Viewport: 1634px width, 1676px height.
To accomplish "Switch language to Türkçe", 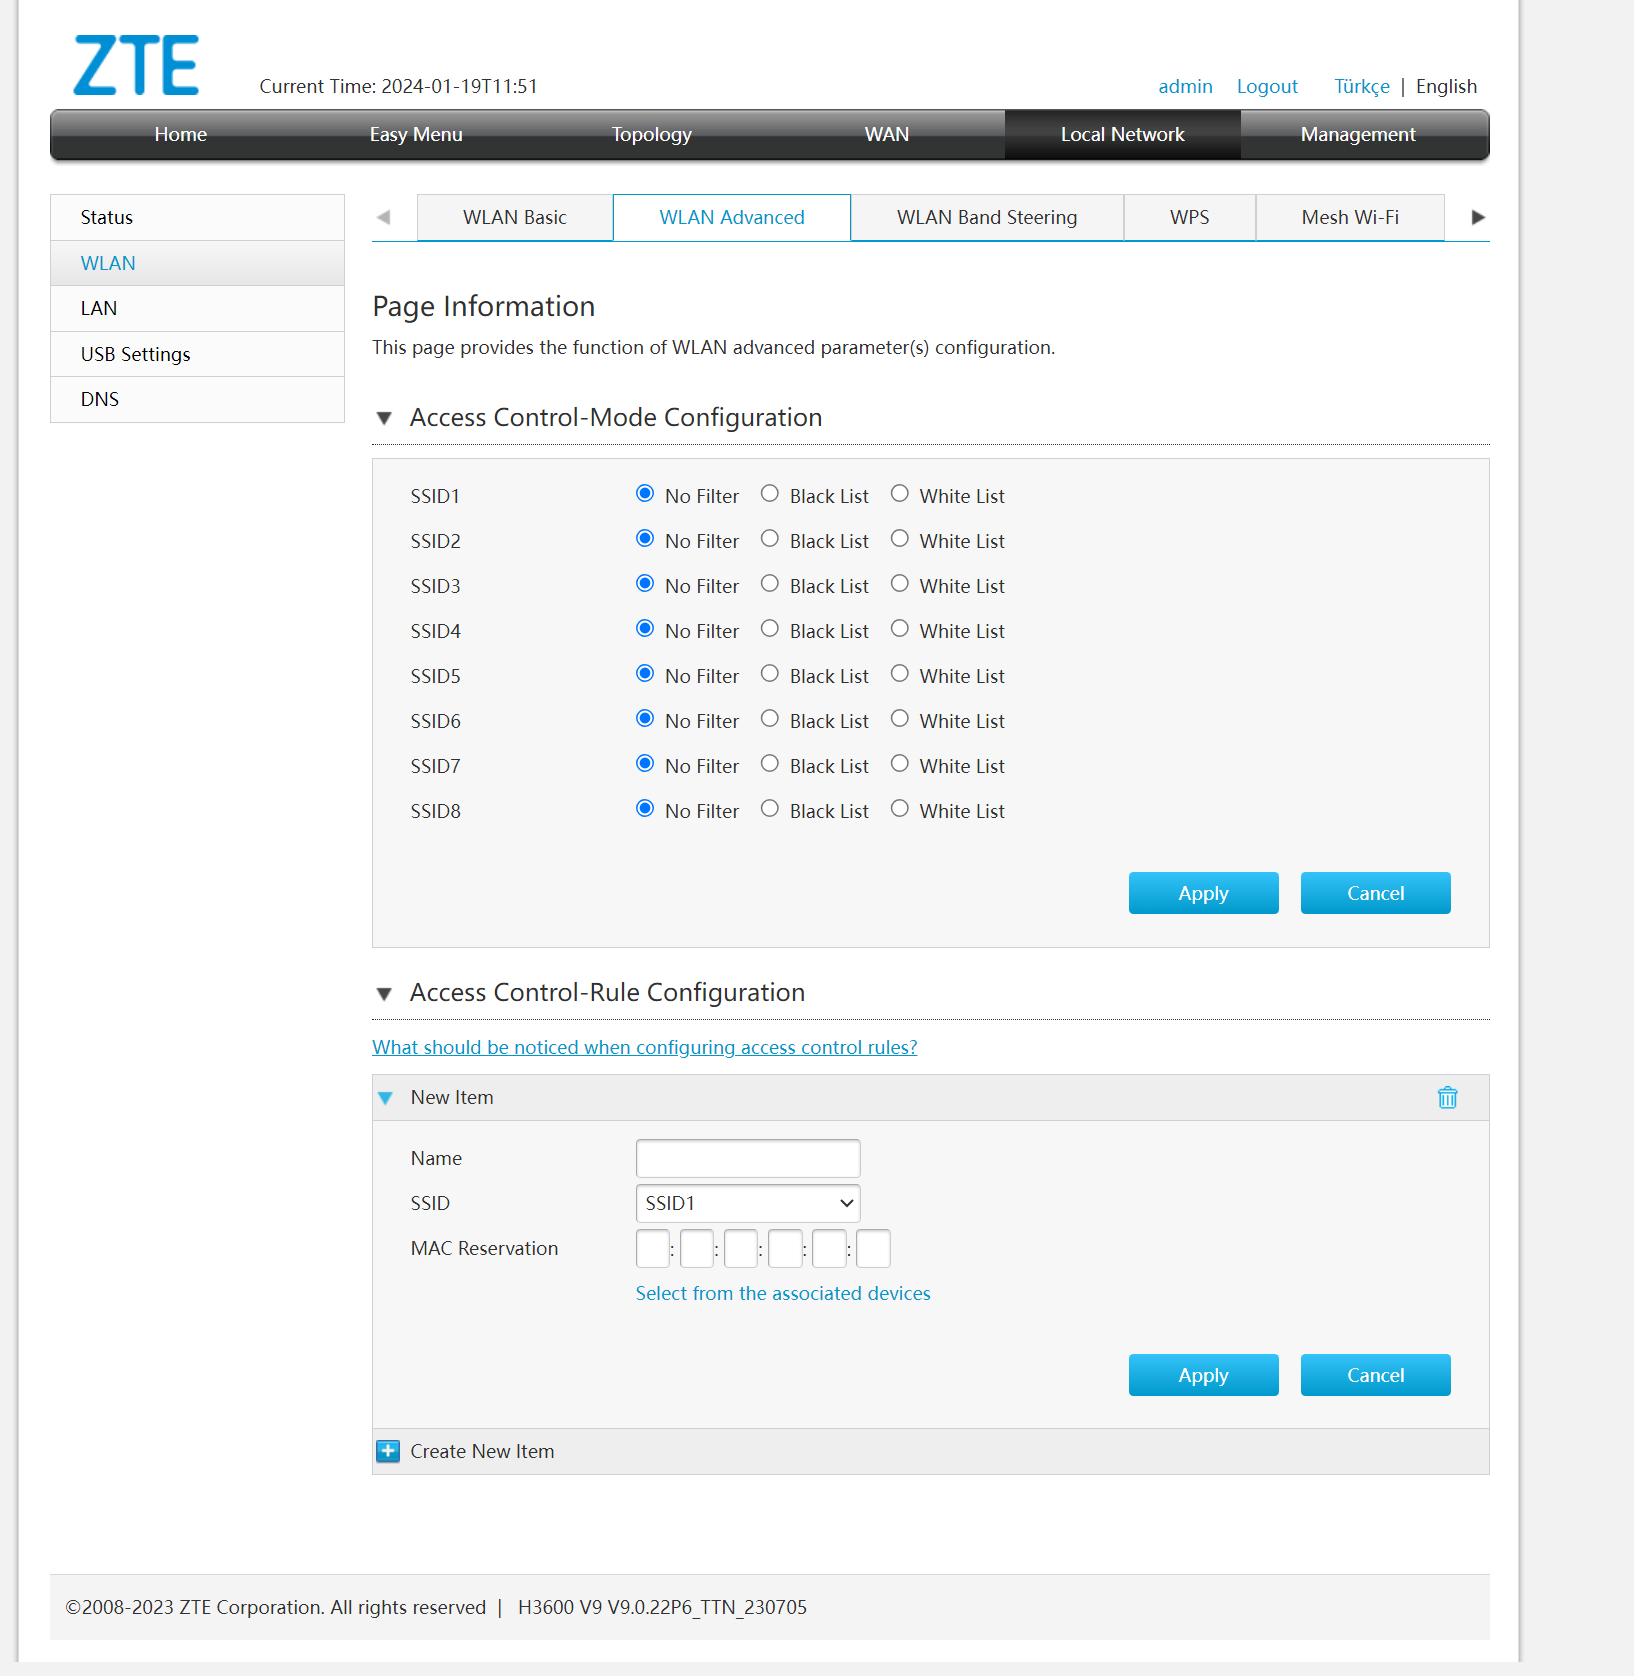I will 1361,87.
